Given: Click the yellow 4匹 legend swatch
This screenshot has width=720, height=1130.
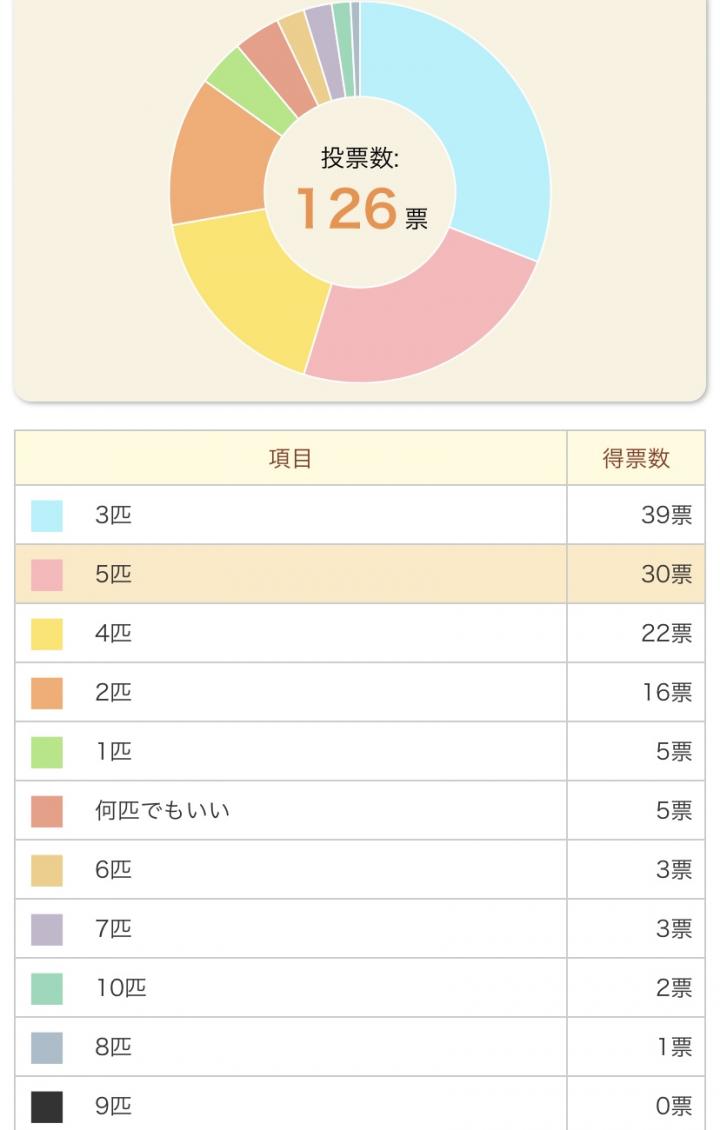Looking at the screenshot, I should [x=47, y=634].
